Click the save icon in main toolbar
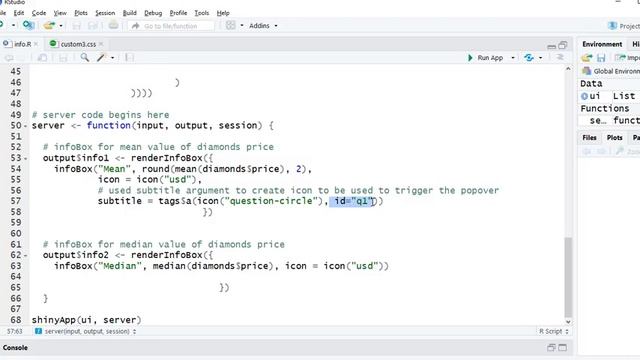The width and height of the screenshot is (640, 360). click(x=76, y=26)
